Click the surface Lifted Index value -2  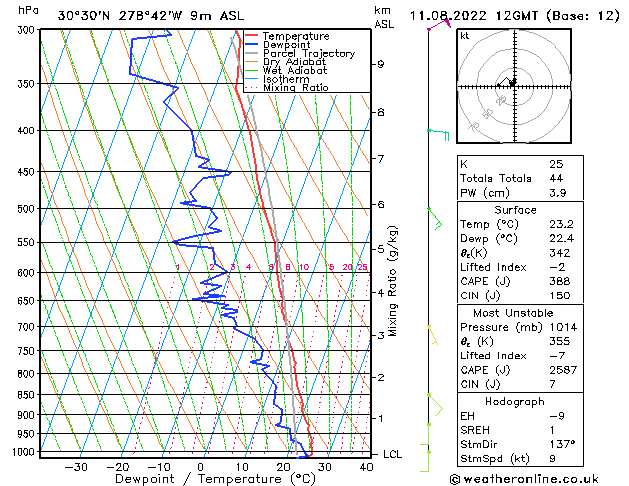[x=557, y=267]
